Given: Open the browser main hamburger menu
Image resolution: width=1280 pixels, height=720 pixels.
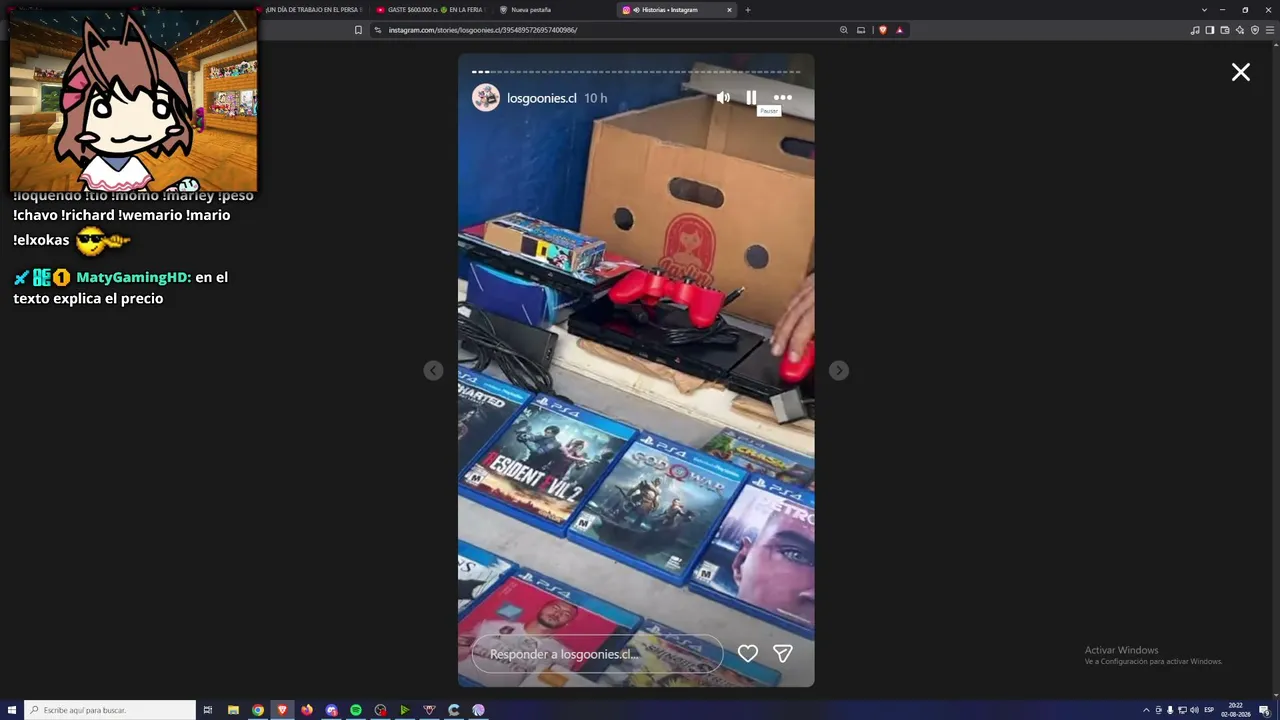Looking at the screenshot, I should click(1269, 30).
